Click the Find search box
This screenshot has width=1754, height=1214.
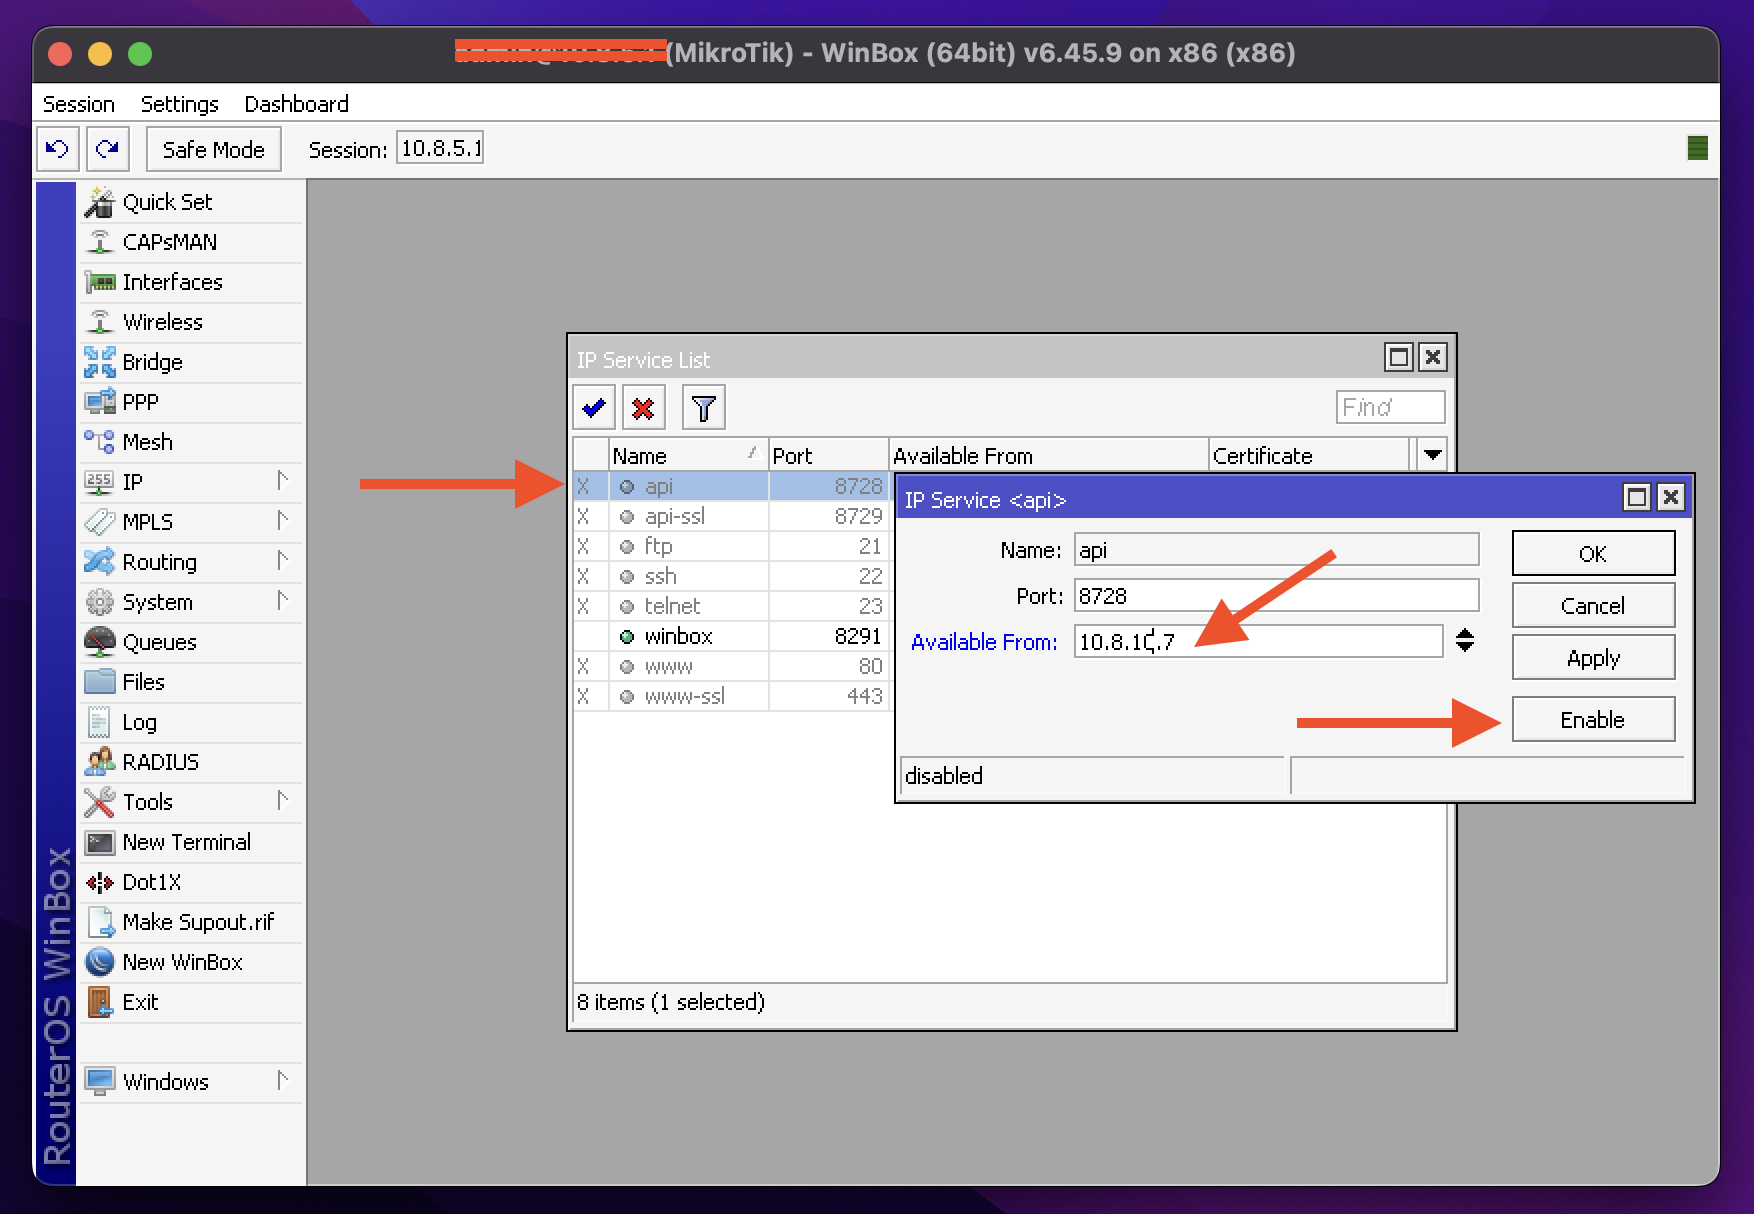click(x=1390, y=407)
